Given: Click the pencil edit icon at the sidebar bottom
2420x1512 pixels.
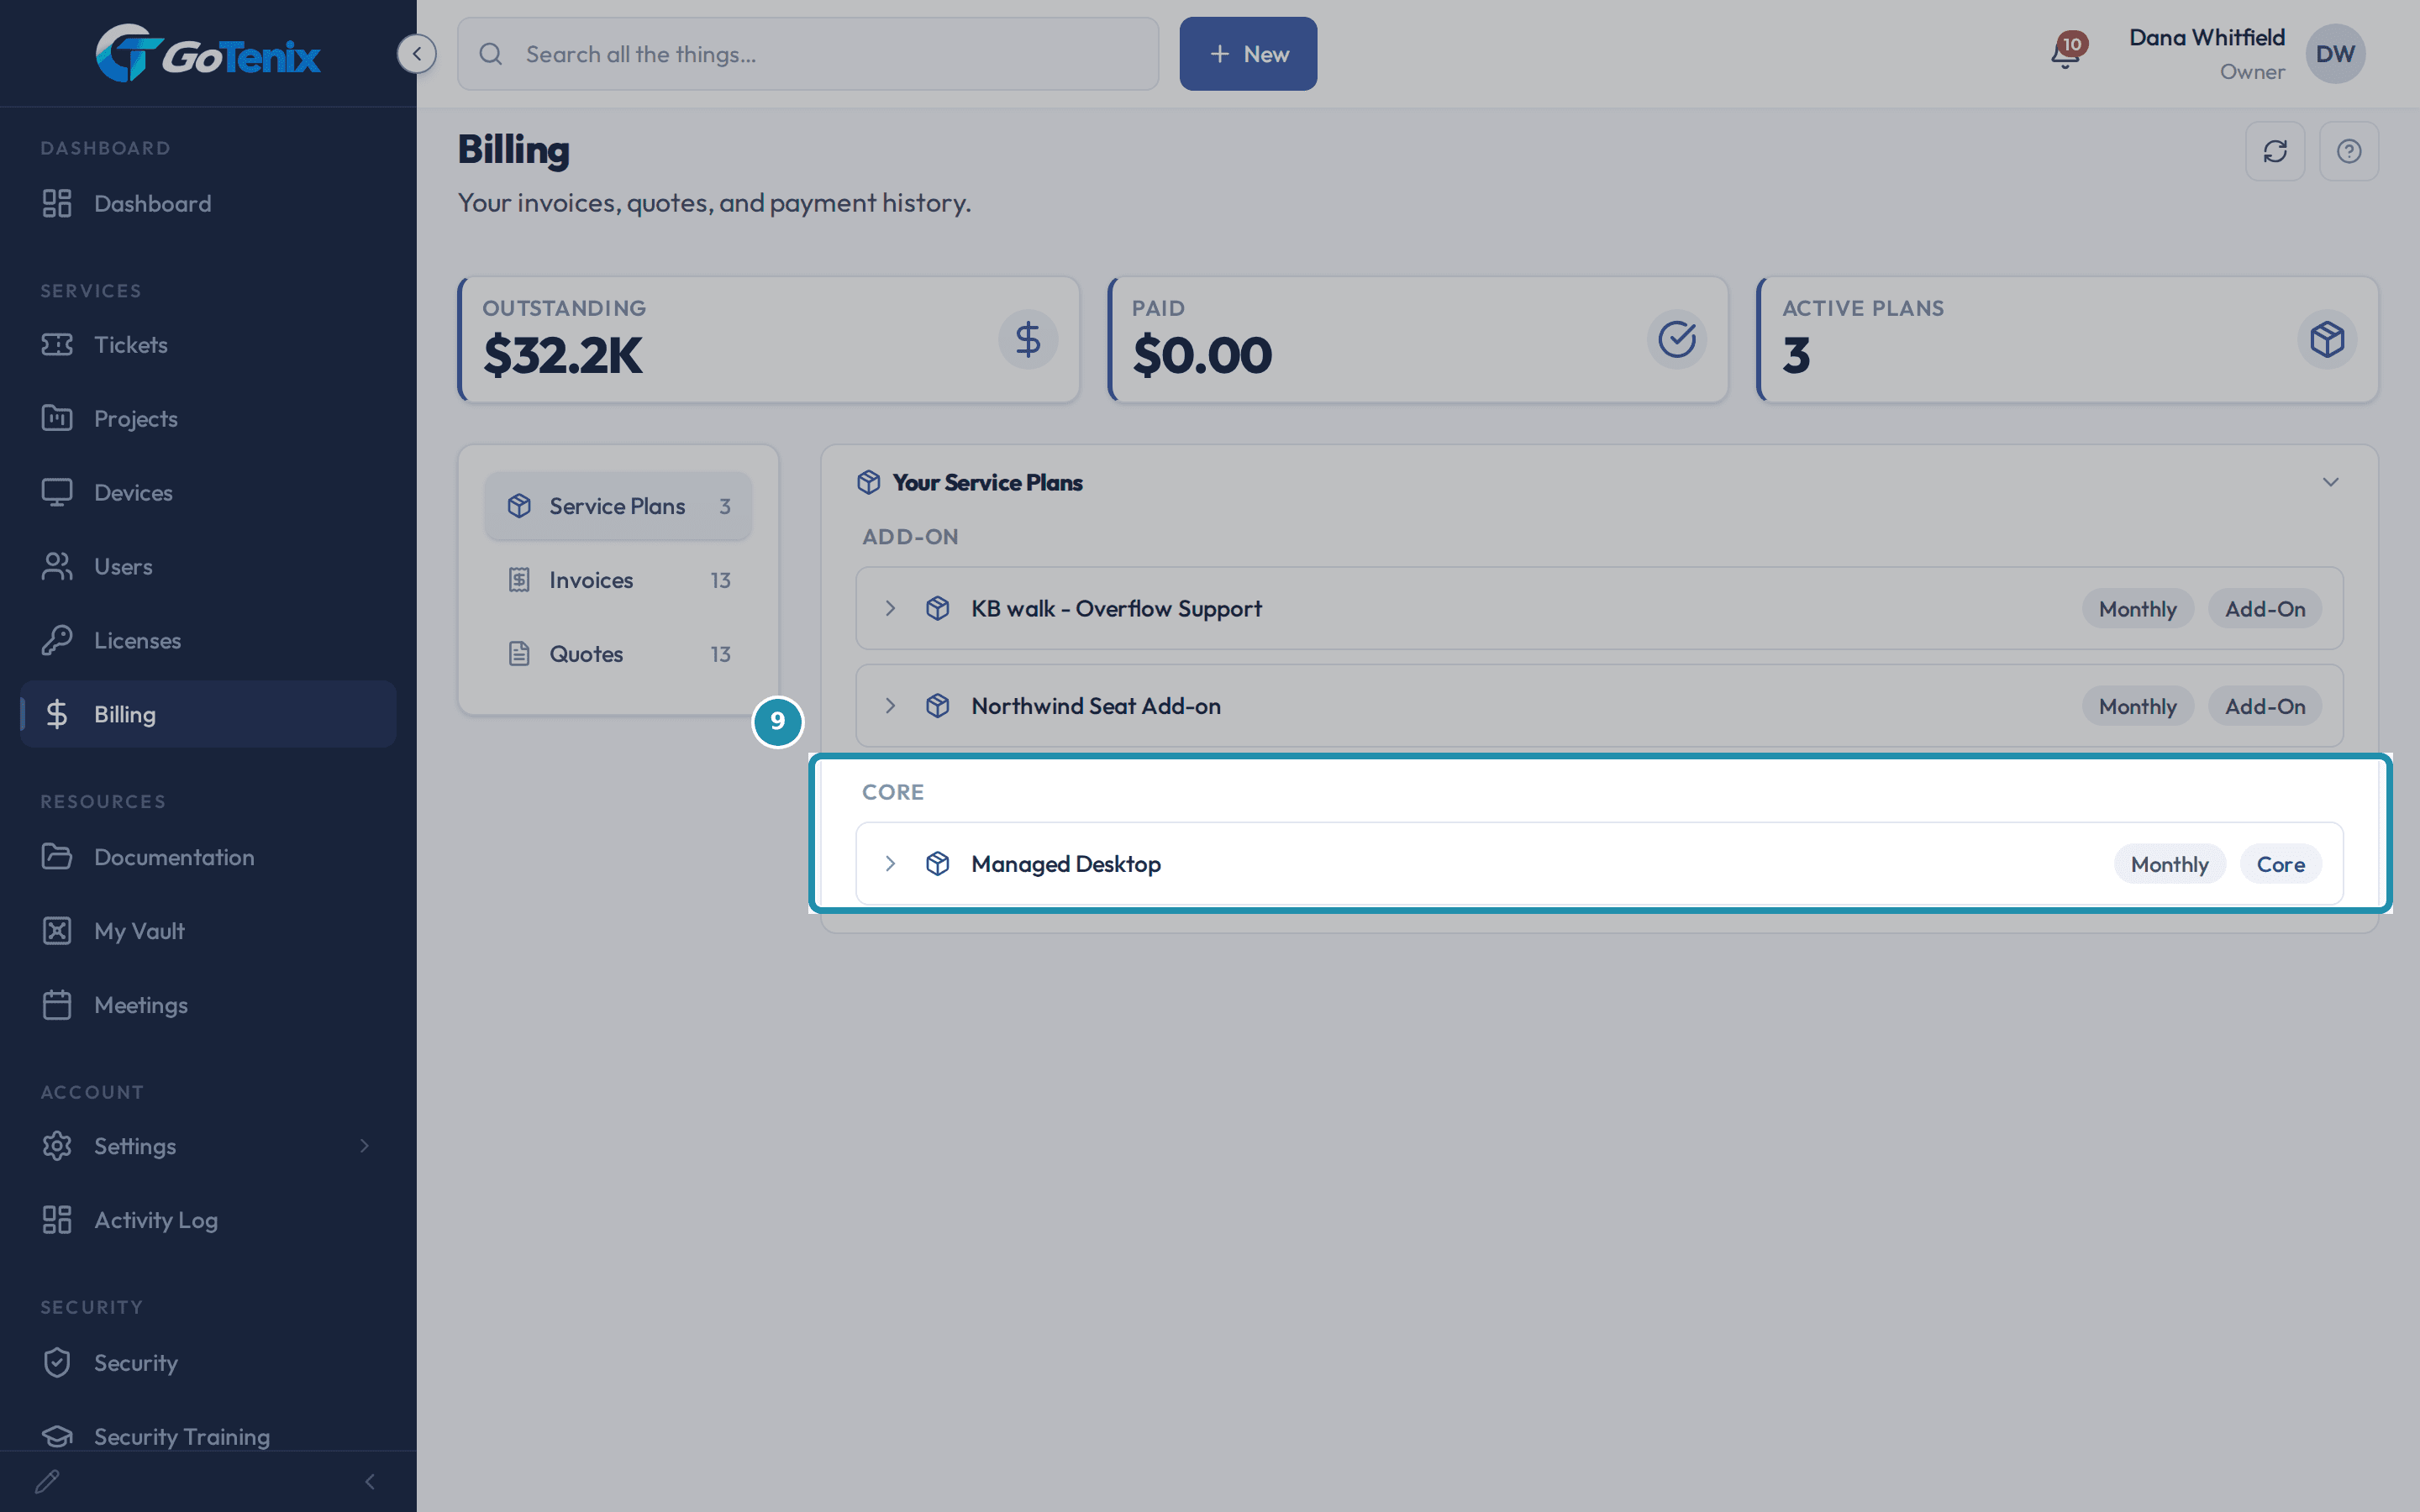Looking at the screenshot, I should click(x=47, y=1481).
